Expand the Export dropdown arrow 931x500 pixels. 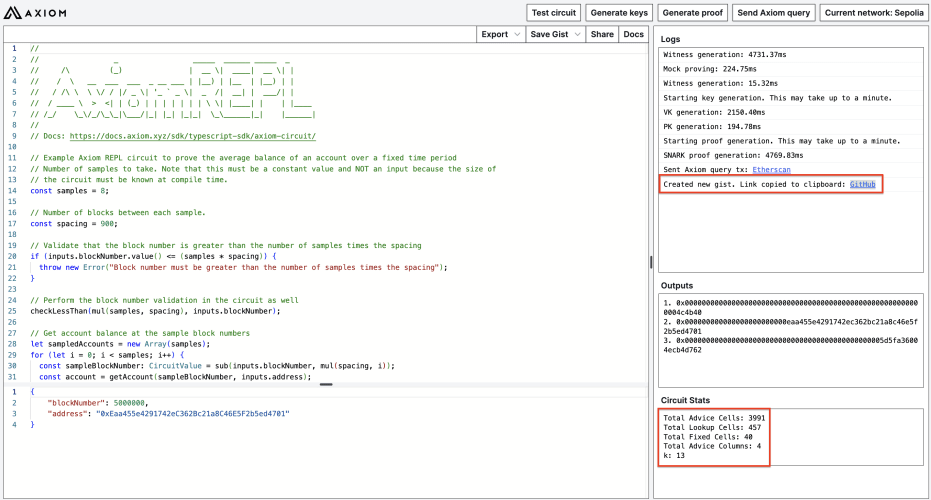(517, 34)
